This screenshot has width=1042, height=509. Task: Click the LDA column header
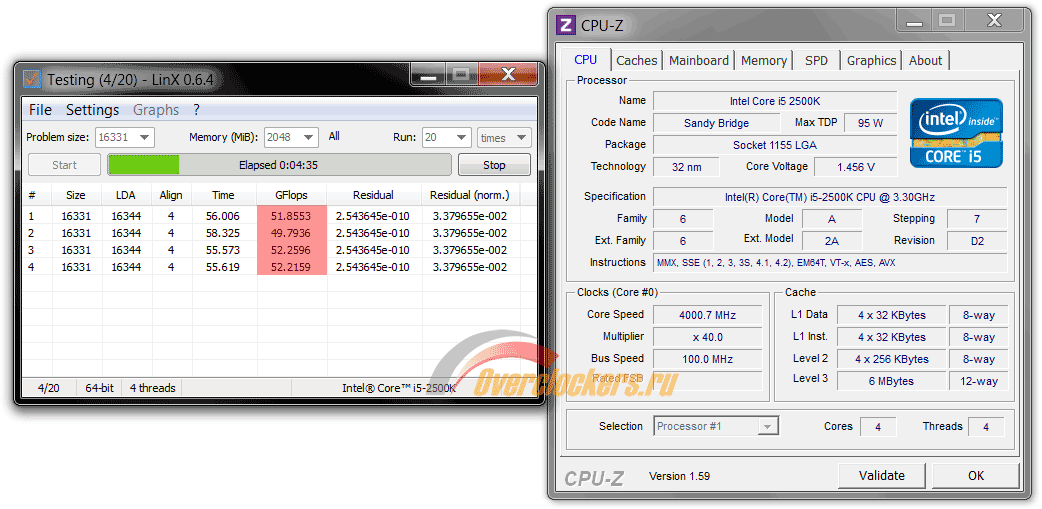tap(125, 195)
